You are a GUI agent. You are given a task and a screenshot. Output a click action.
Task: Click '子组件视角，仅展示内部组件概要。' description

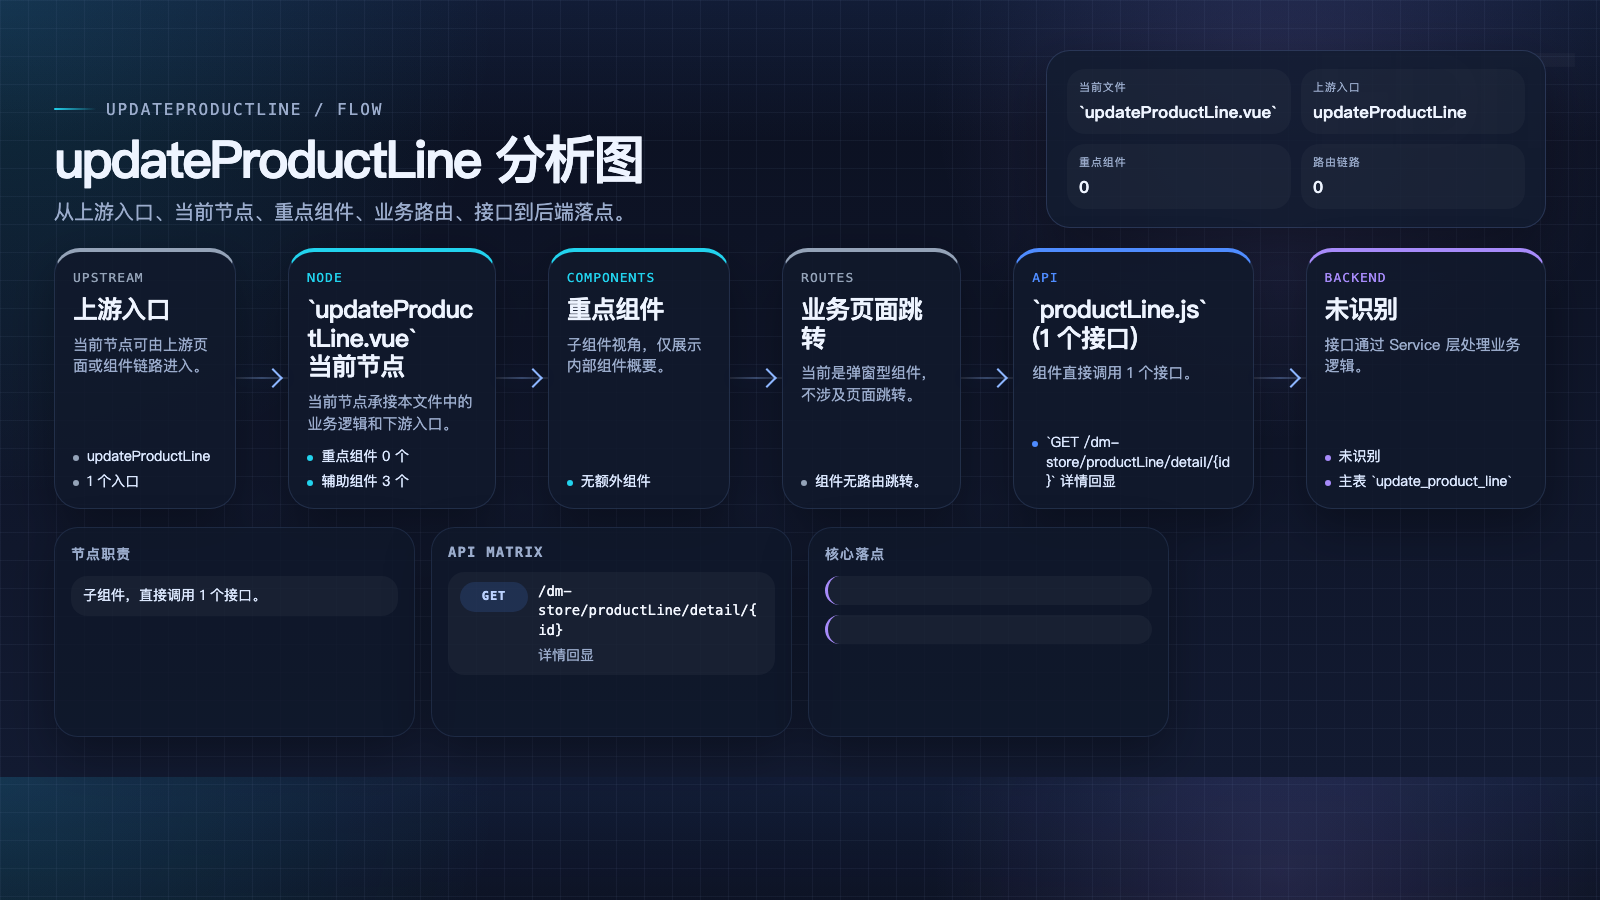click(x=634, y=355)
